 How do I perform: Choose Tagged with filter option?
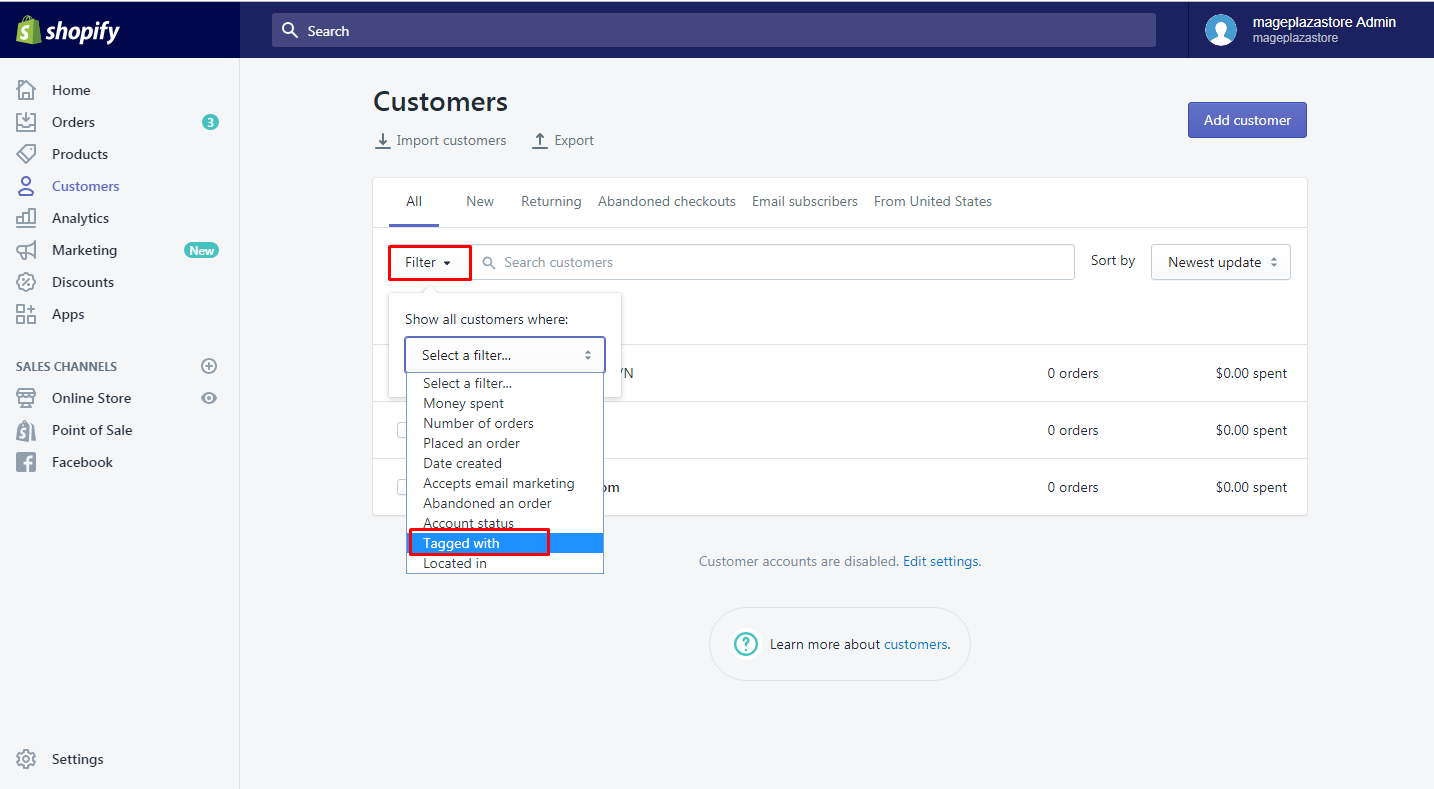click(505, 543)
